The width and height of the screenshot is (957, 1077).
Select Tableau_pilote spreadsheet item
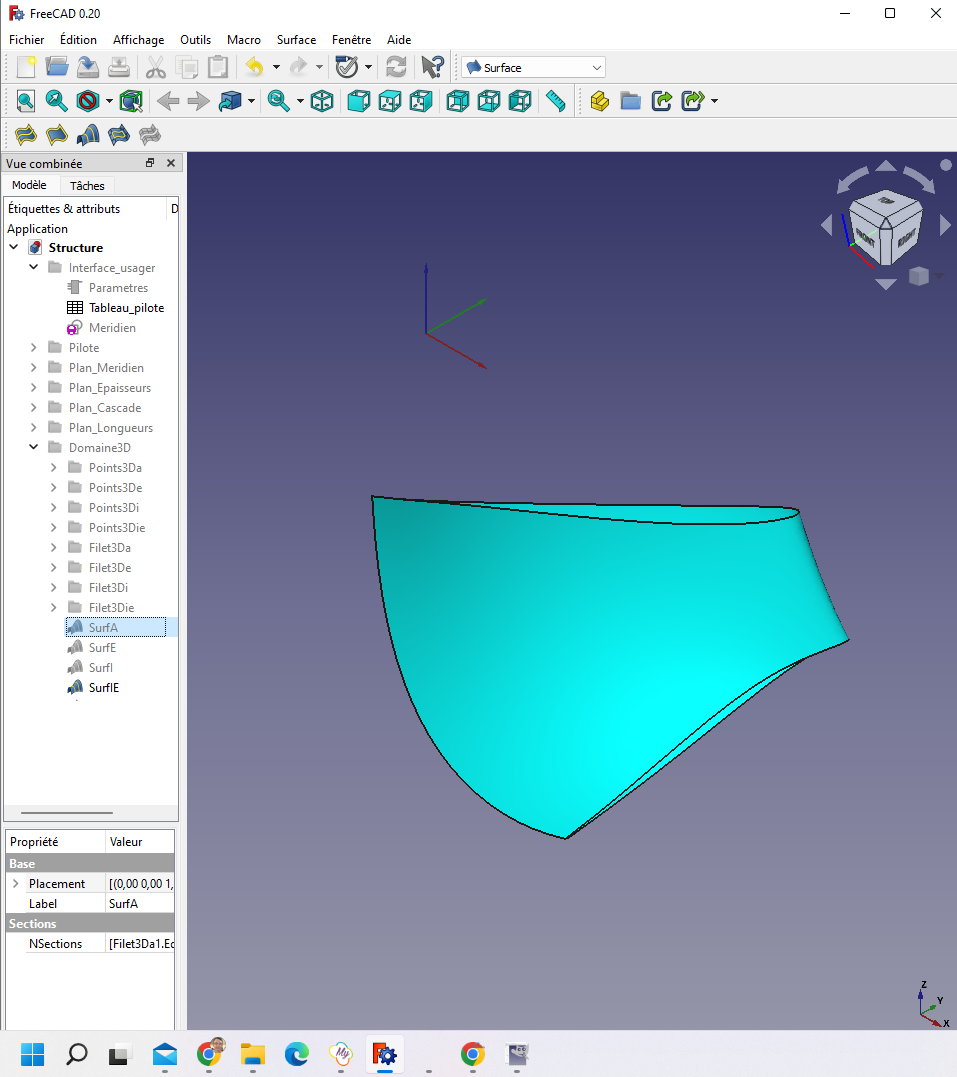[x=126, y=308]
